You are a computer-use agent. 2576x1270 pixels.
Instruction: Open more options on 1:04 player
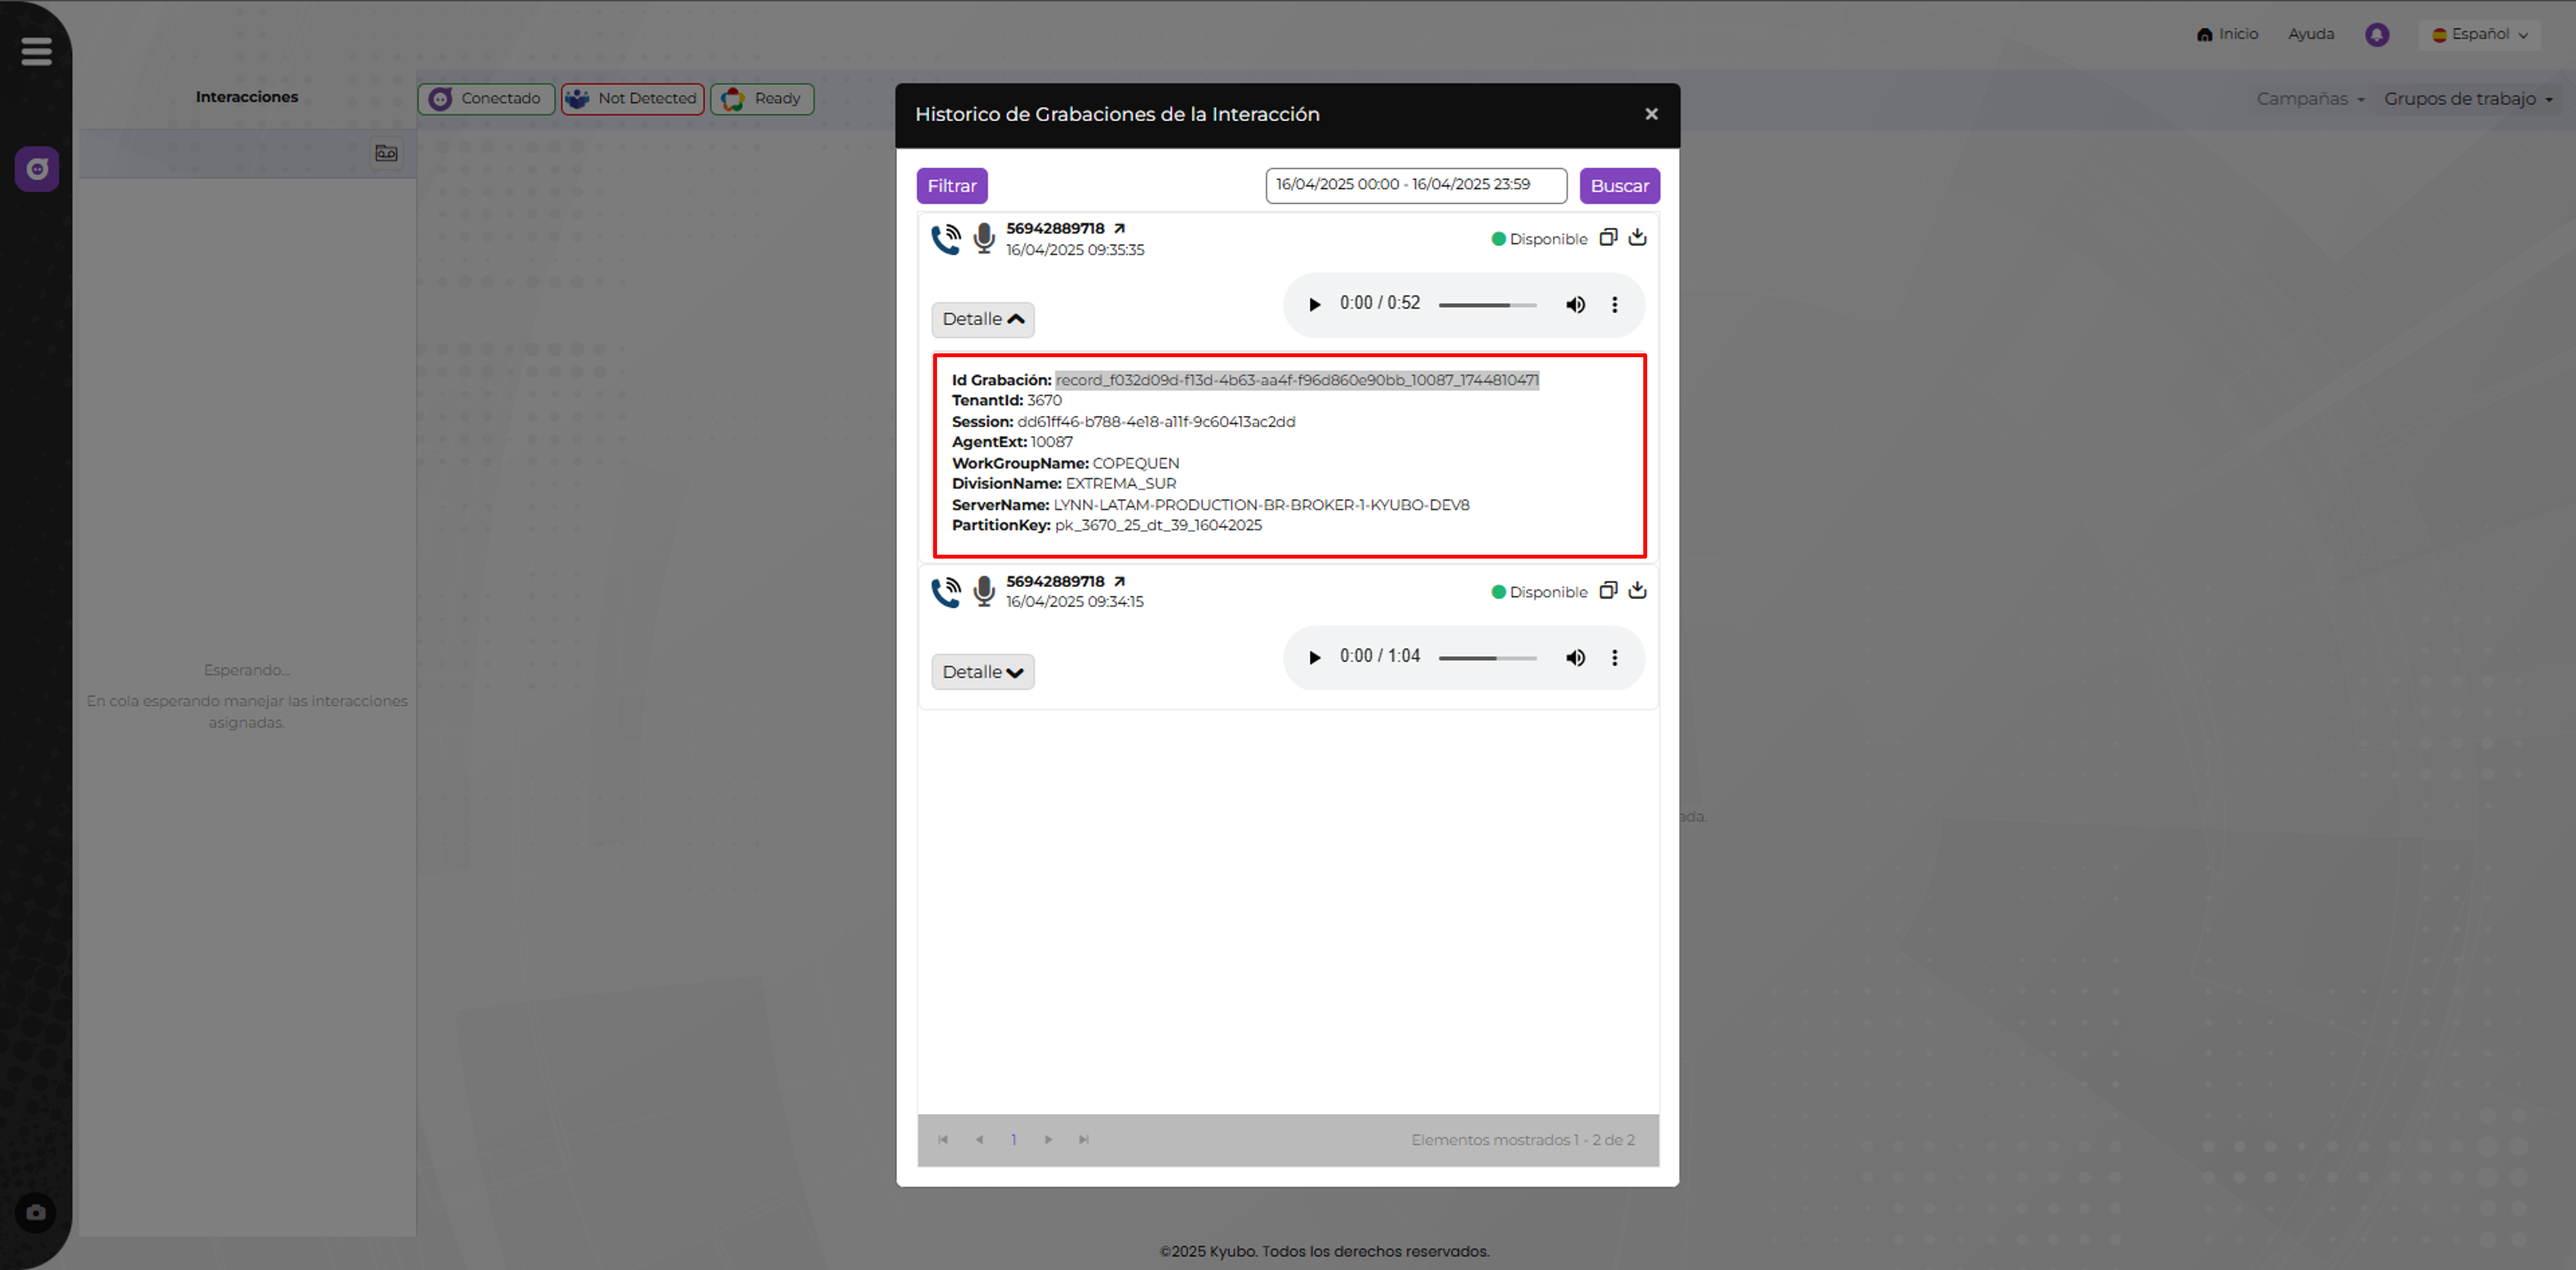click(x=1614, y=657)
